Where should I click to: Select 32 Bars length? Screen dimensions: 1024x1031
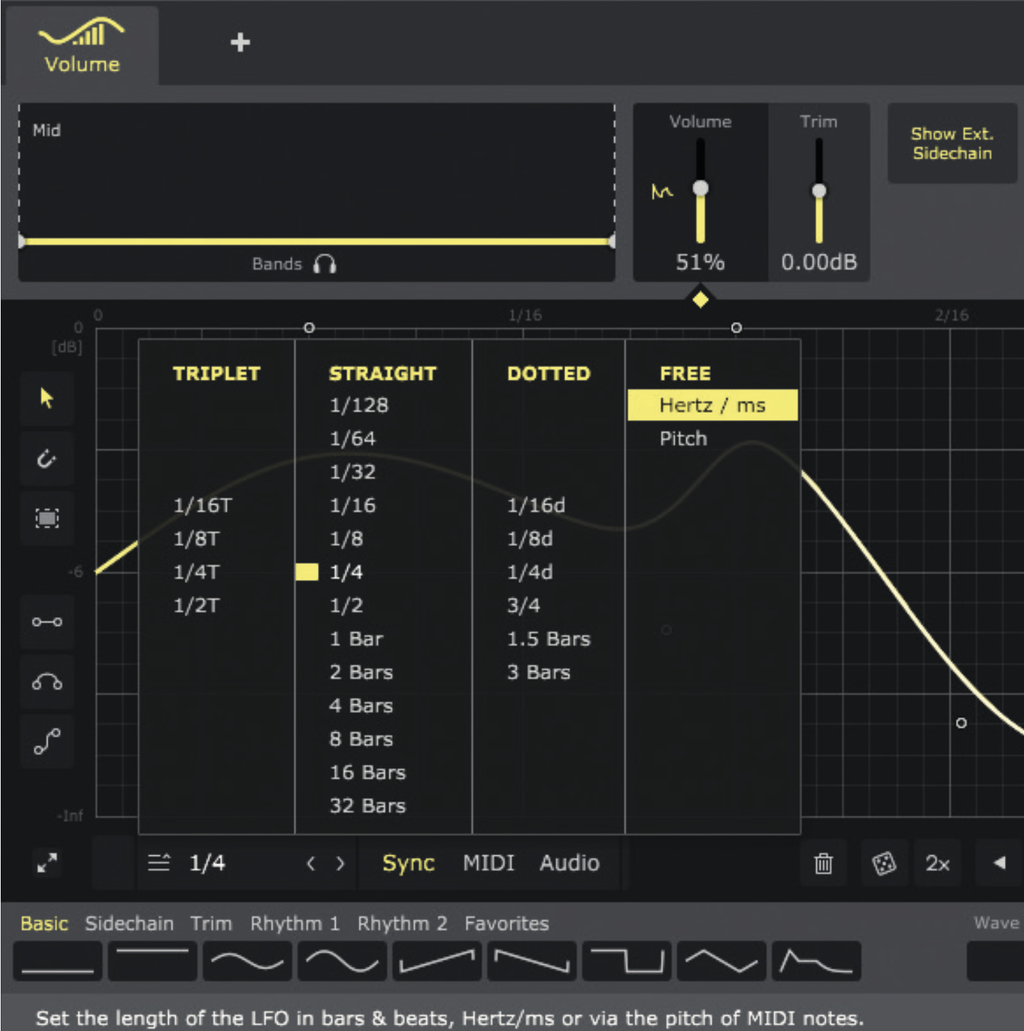pos(368,806)
